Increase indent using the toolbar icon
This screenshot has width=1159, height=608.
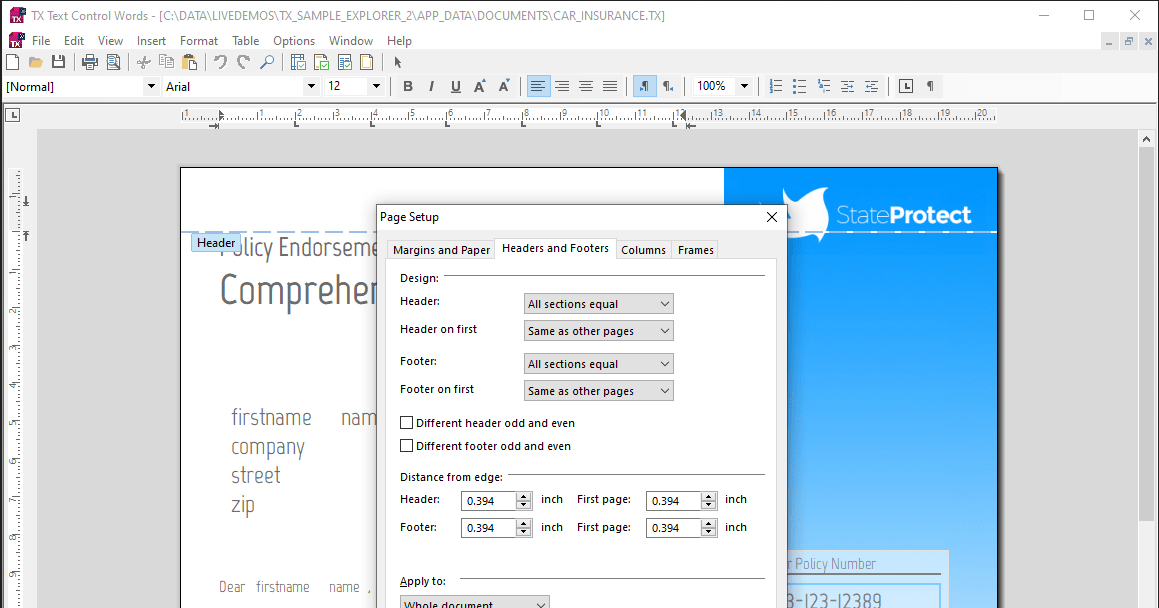[847, 86]
